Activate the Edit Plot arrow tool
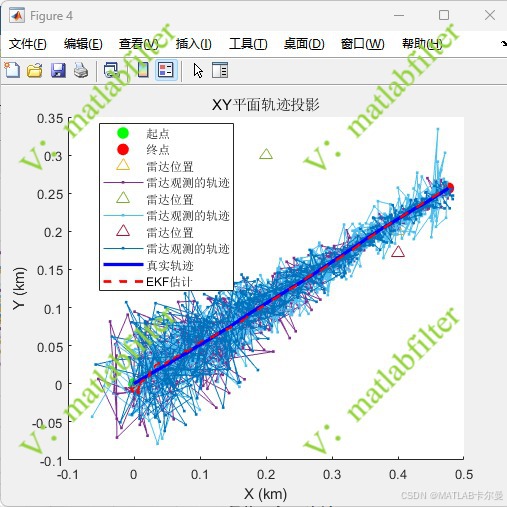507x507 pixels. (198, 70)
